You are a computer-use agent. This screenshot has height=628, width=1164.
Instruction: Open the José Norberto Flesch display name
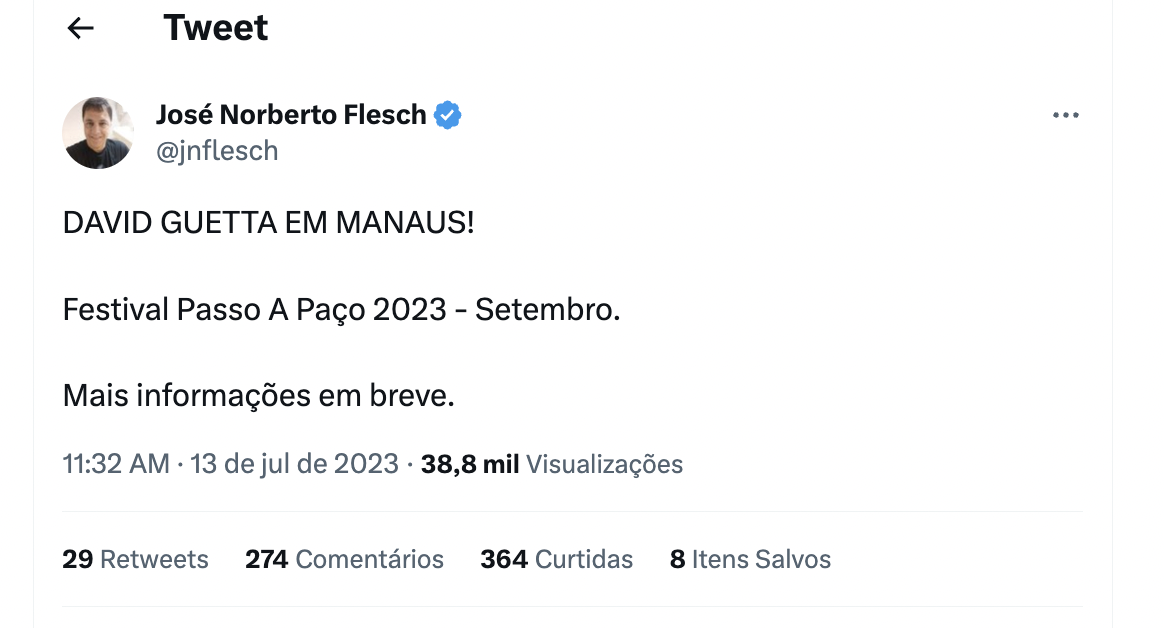pos(291,115)
